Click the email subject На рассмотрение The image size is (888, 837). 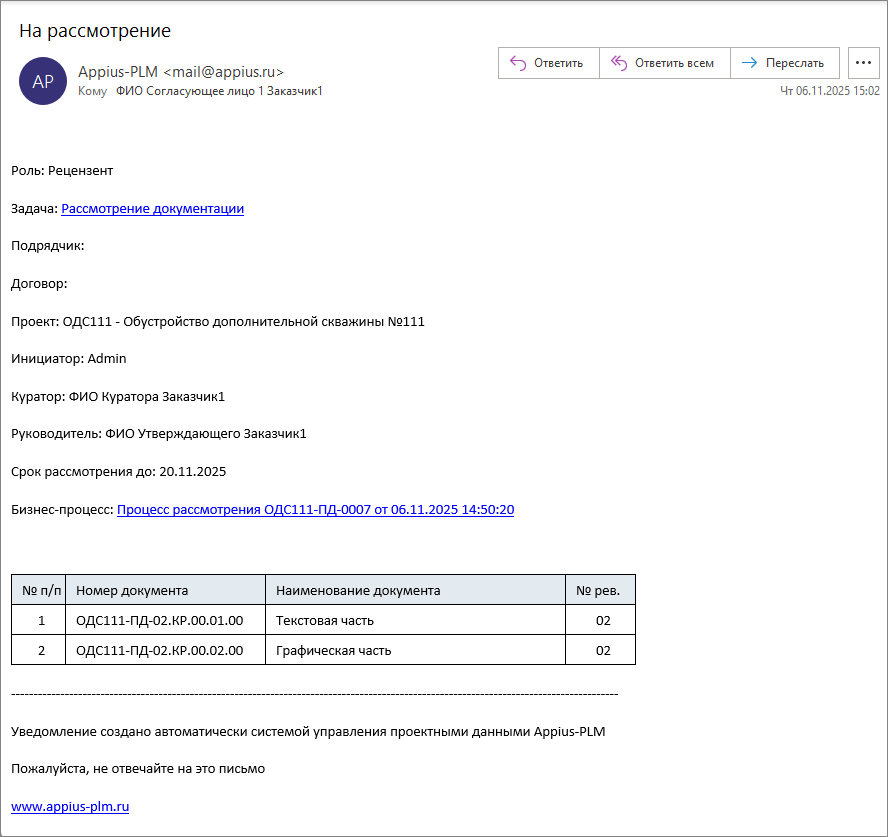pyautogui.click(x=95, y=31)
